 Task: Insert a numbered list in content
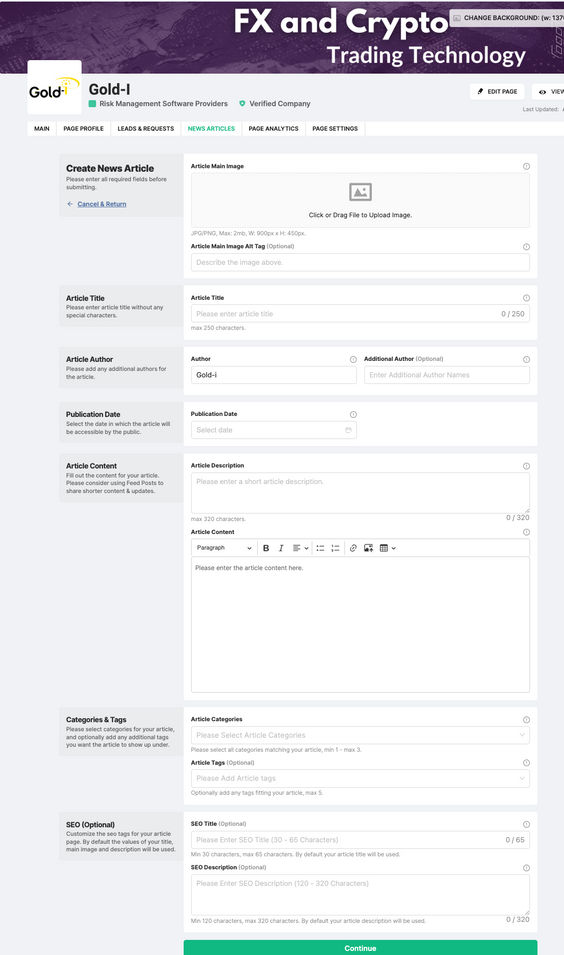point(335,548)
